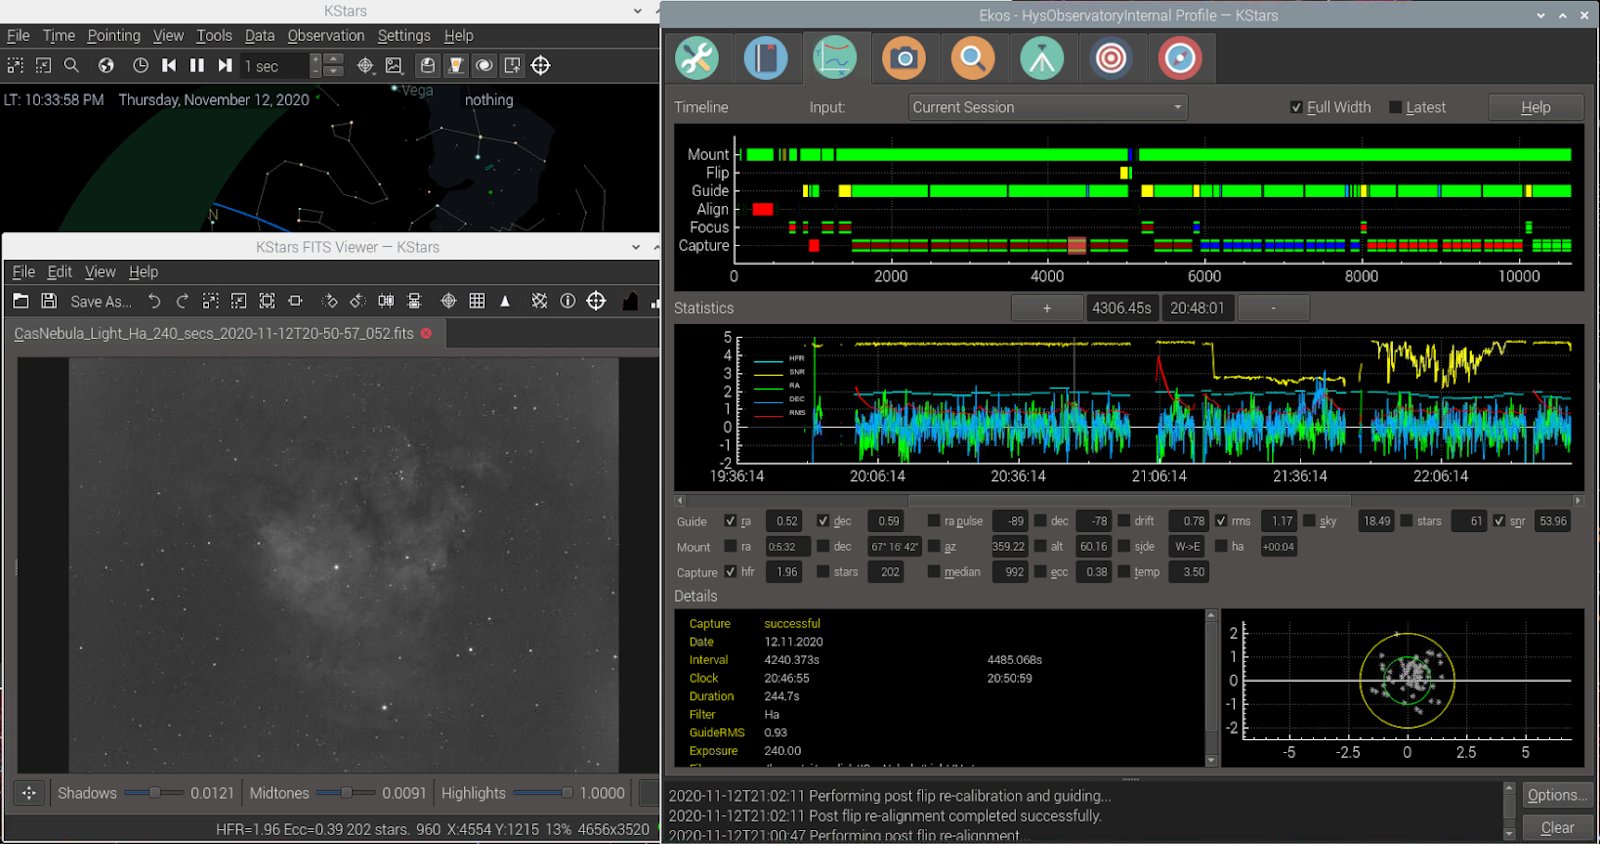Clear the Ekos log
Screen dimensions: 1600x844
pyautogui.click(x=1557, y=827)
